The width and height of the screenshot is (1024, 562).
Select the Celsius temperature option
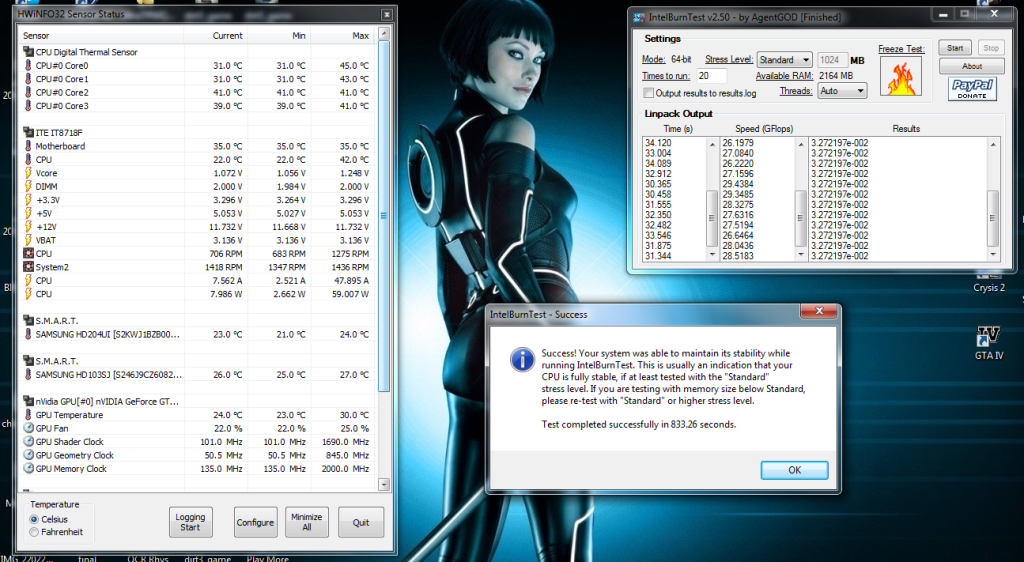click(34, 520)
